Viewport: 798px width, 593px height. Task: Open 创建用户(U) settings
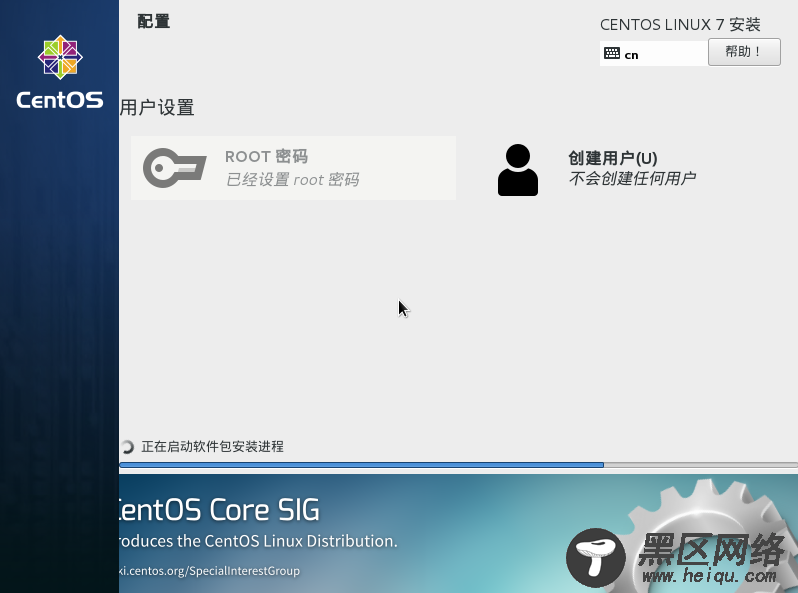tap(631, 169)
